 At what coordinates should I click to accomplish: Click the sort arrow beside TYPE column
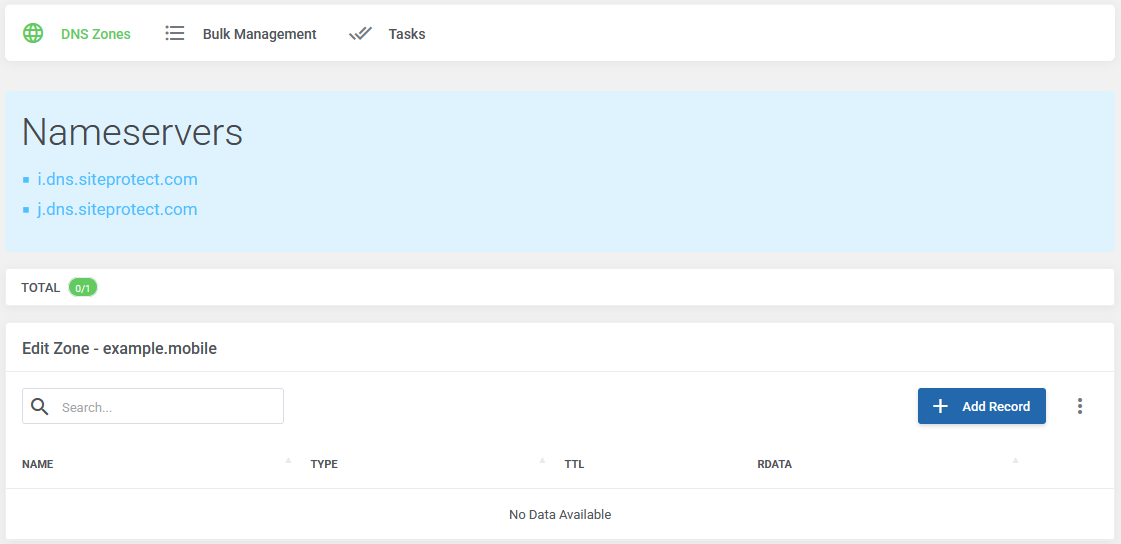point(542,461)
